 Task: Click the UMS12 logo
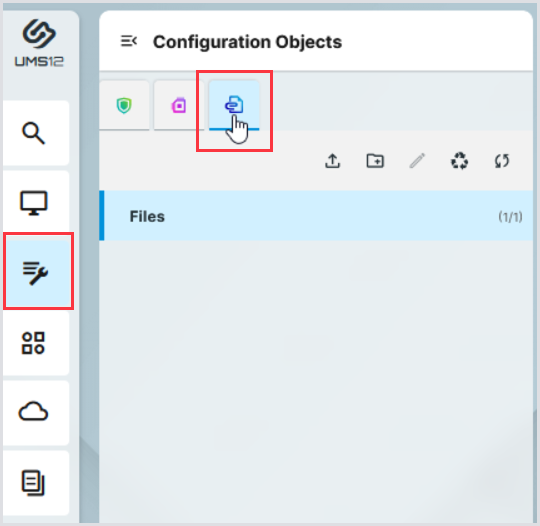tap(39, 43)
